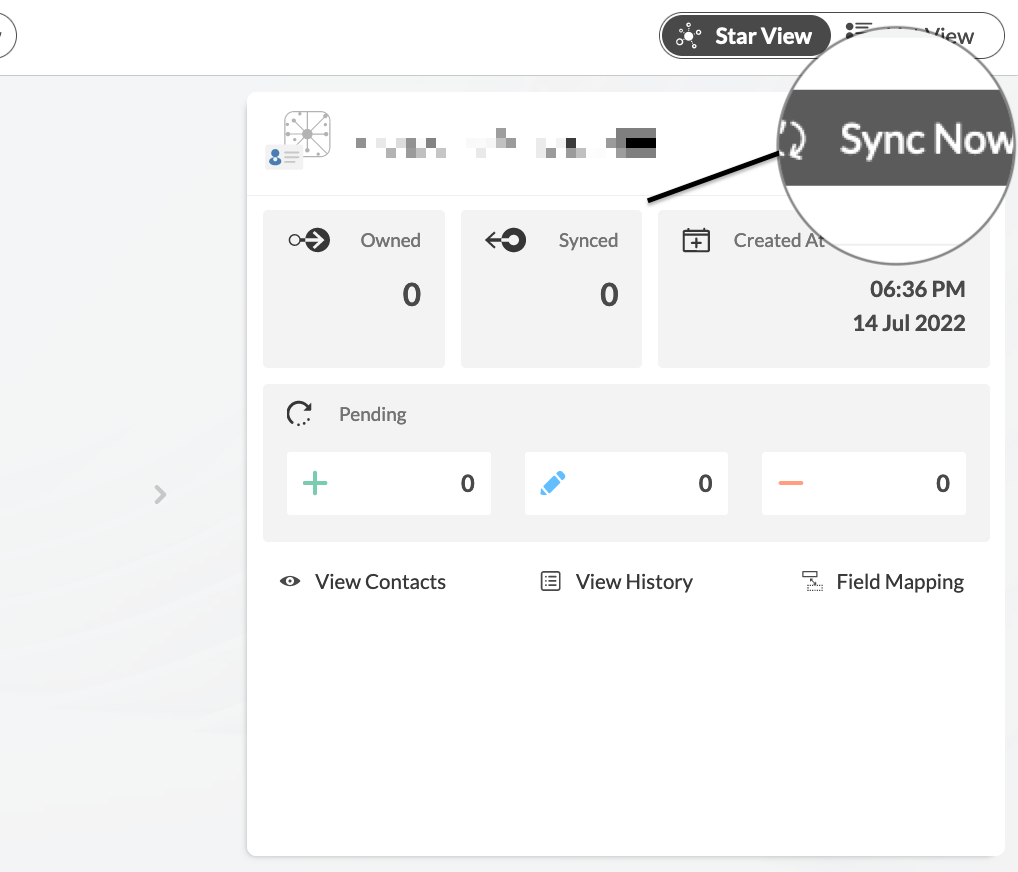Click the blue pencil pending edits icon

pos(553,484)
